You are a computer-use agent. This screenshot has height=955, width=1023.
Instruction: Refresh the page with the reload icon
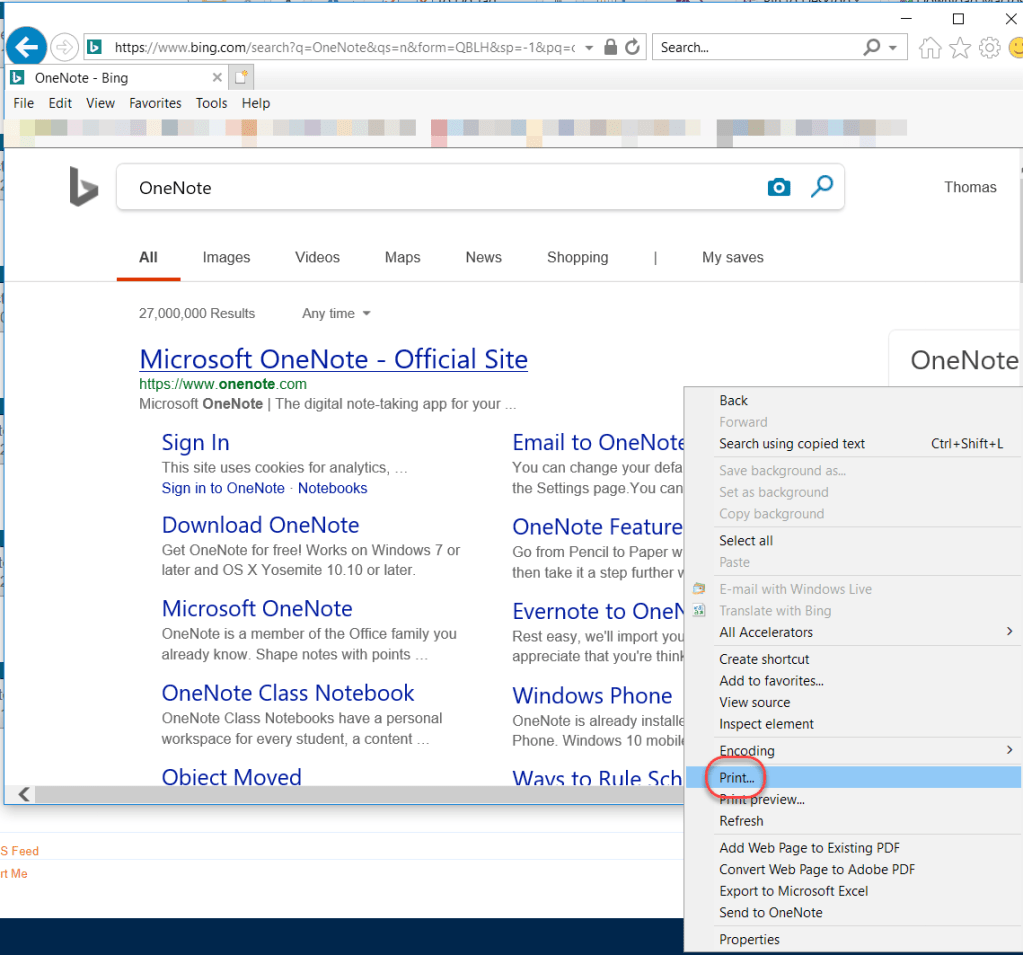631,46
